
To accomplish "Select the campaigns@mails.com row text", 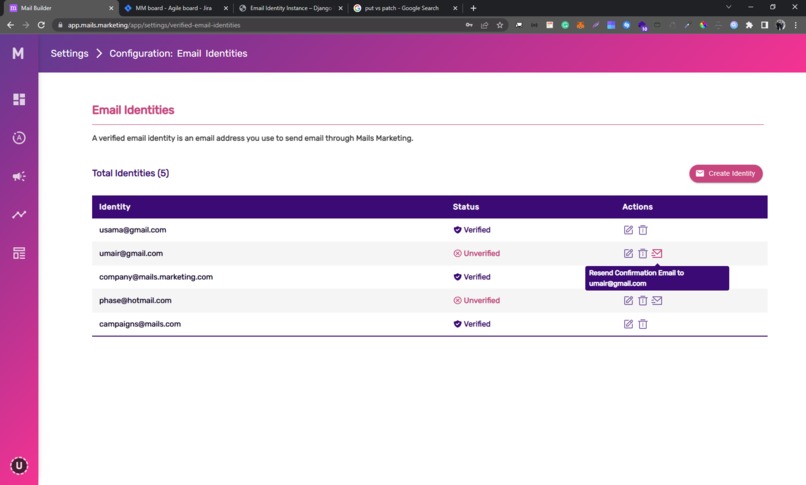I will point(140,324).
